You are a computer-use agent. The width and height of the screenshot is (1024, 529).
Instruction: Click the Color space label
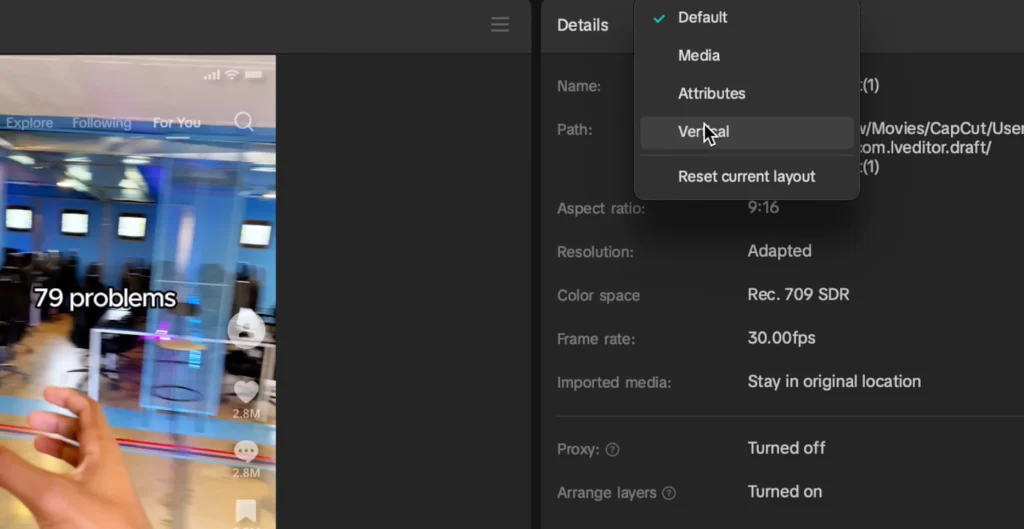click(598, 296)
